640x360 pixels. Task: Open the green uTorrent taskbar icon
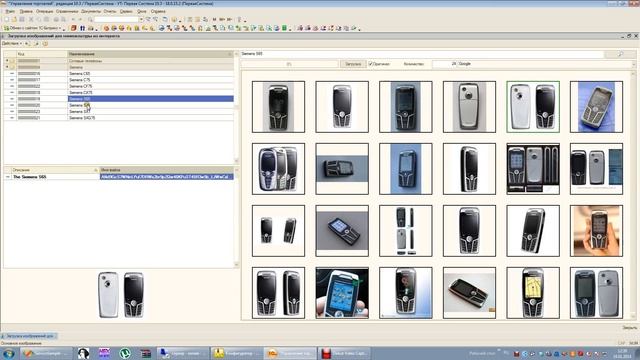tap(125, 353)
